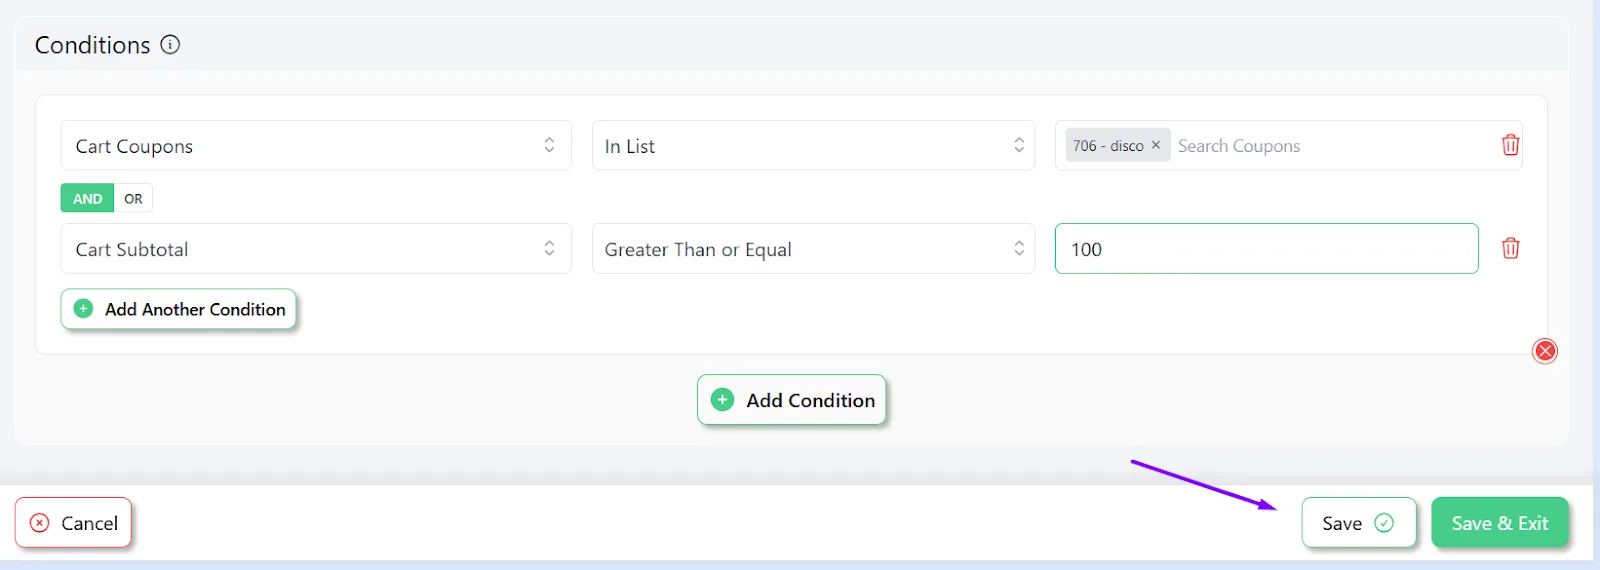Viewport: 1600px width, 570px height.
Task: Delete the Cart Coupons condition row
Action: (x=1510, y=145)
